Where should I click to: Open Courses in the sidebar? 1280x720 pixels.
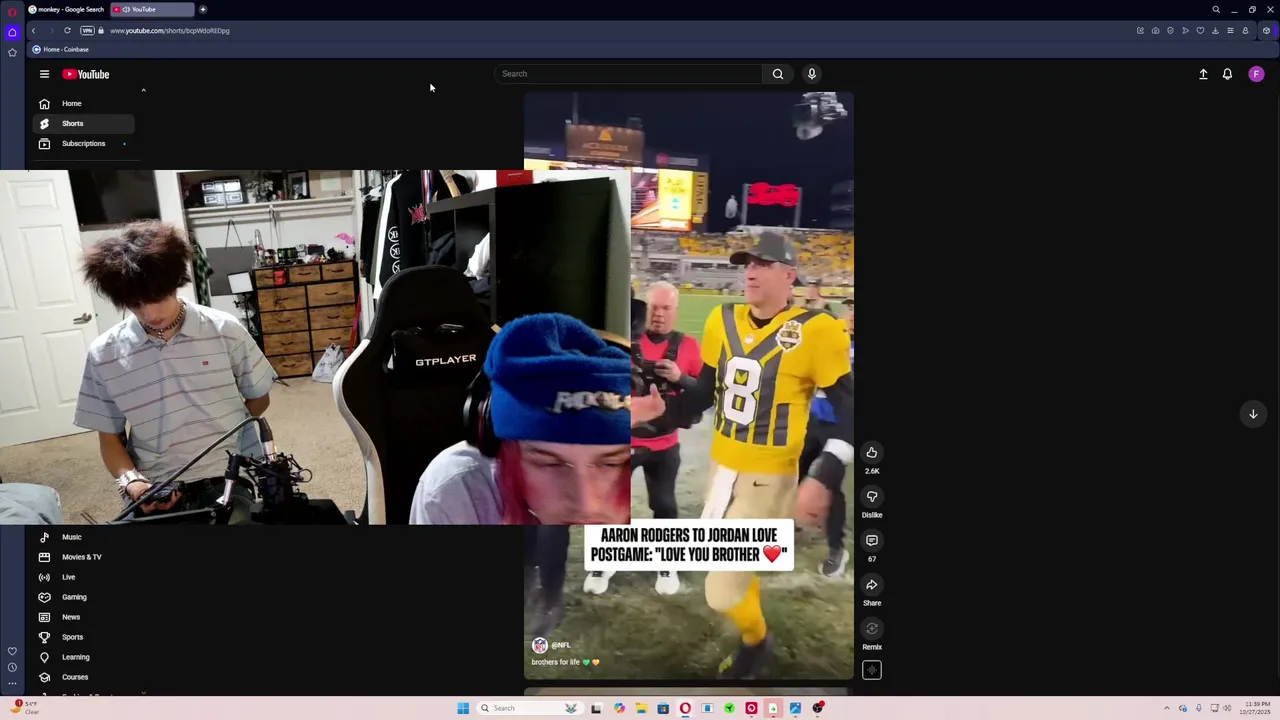[x=84, y=677]
